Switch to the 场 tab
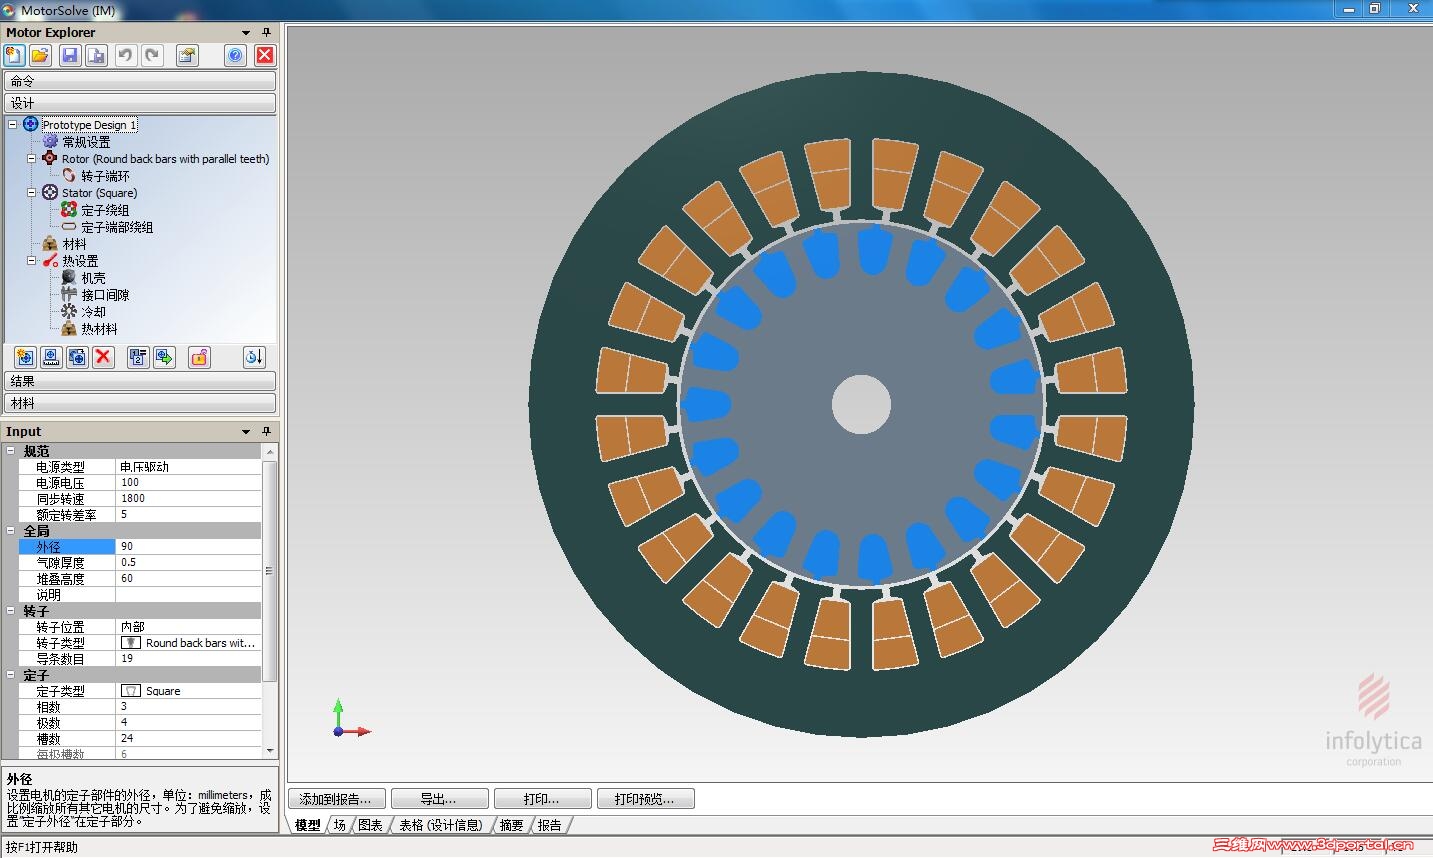Screen dimensions: 1433x858 click(x=340, y=825)
